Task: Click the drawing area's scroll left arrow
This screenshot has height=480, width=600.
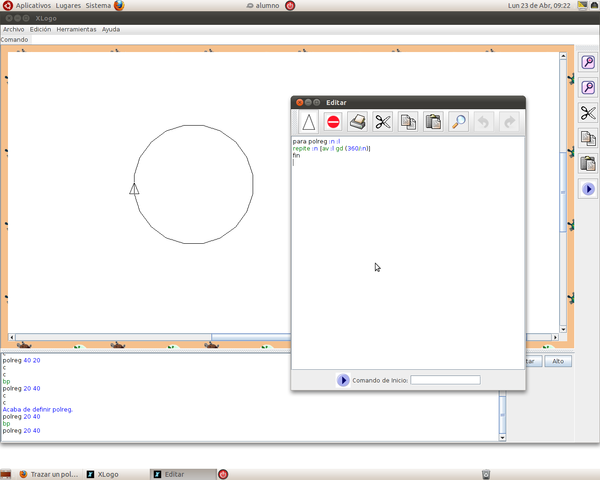Action: pyautogui.click(x=12, y=337)
